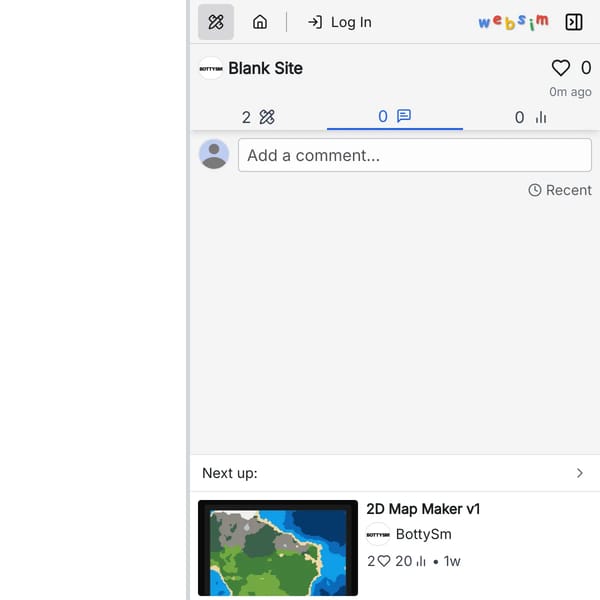
Task: Select the 0 comments tab
Action: click(395, 116)
